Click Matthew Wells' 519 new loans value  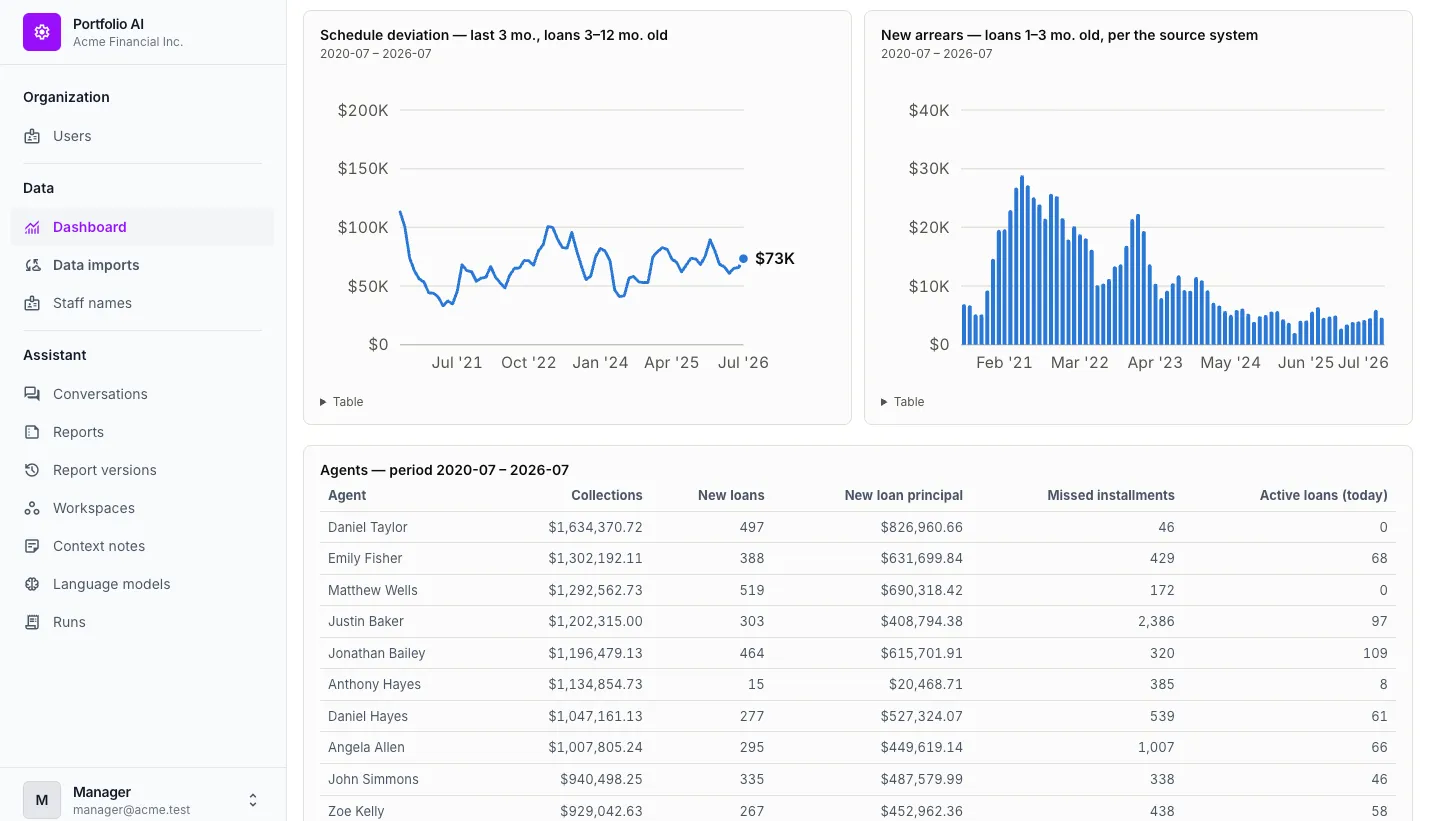[x=751, y=590]
